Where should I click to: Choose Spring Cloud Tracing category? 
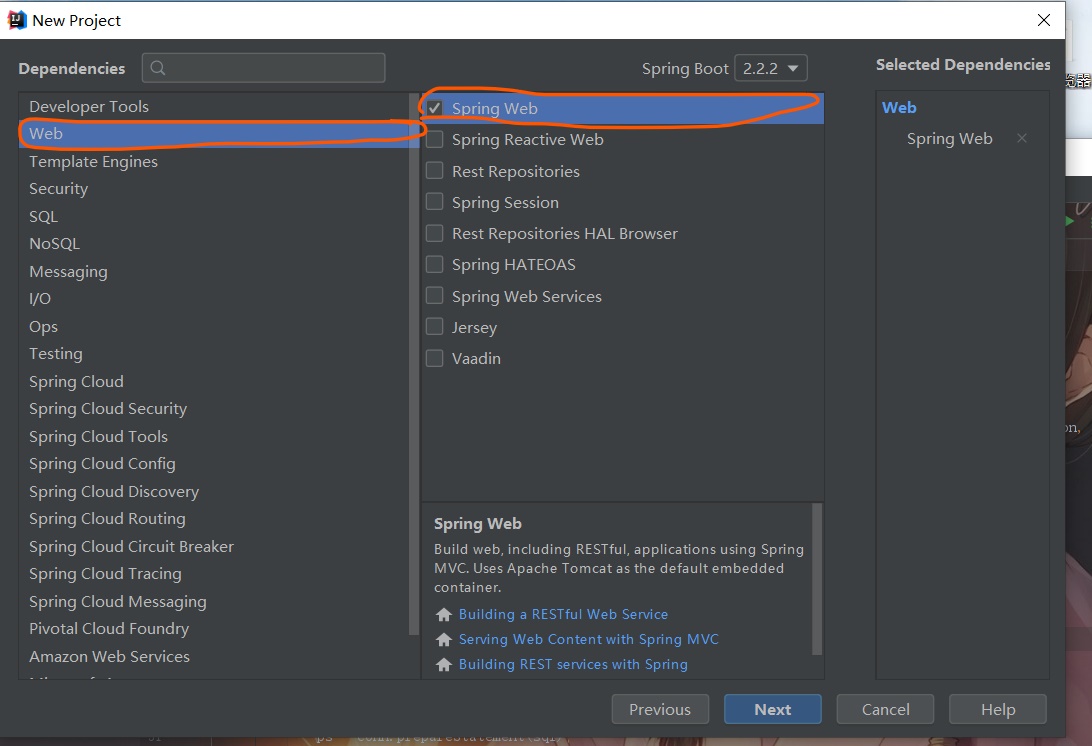point(214,574)
